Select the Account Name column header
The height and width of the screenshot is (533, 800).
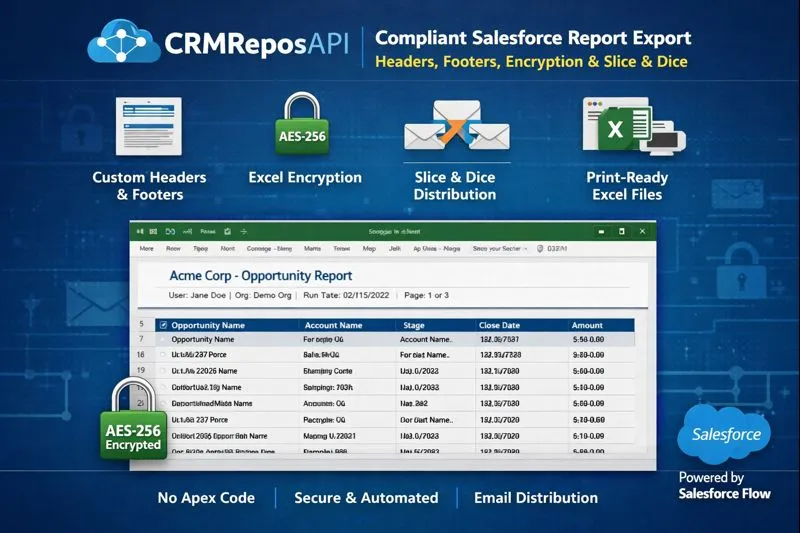333,325
